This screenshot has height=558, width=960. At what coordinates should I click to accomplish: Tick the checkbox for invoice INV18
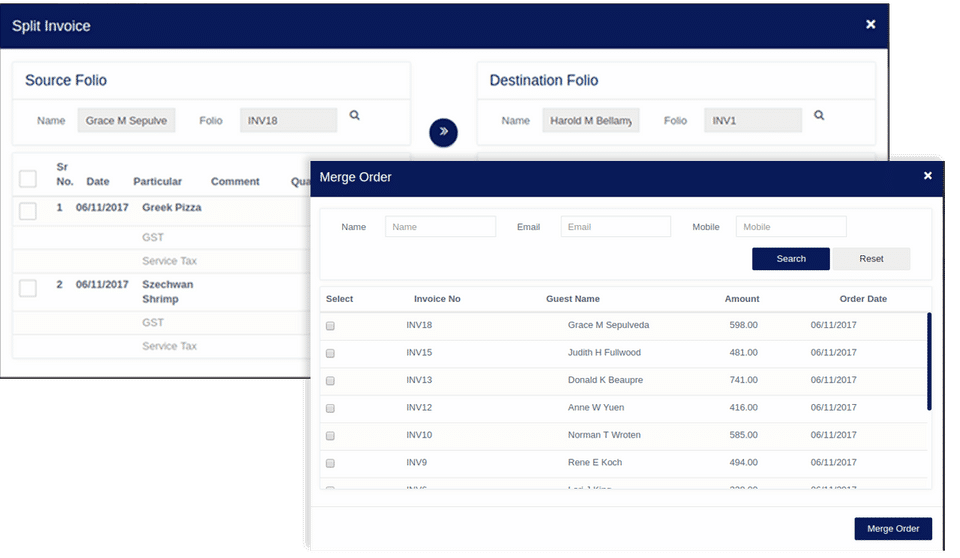pos(331,326)
